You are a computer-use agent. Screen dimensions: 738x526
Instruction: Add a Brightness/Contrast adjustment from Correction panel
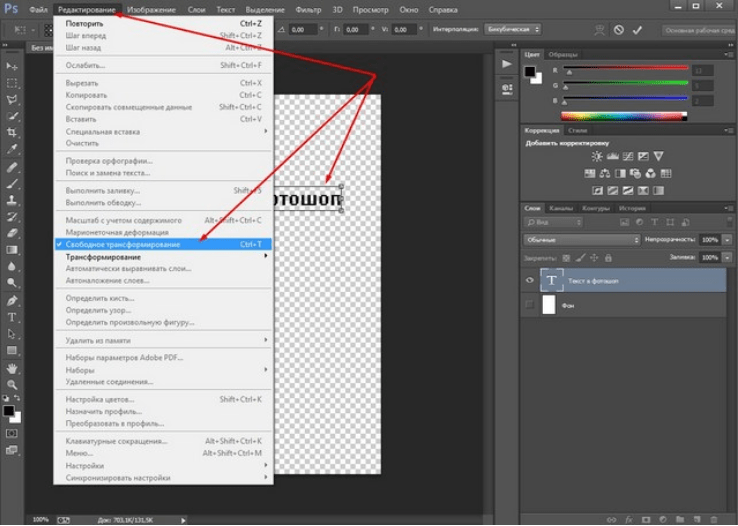tap(597, 157)
